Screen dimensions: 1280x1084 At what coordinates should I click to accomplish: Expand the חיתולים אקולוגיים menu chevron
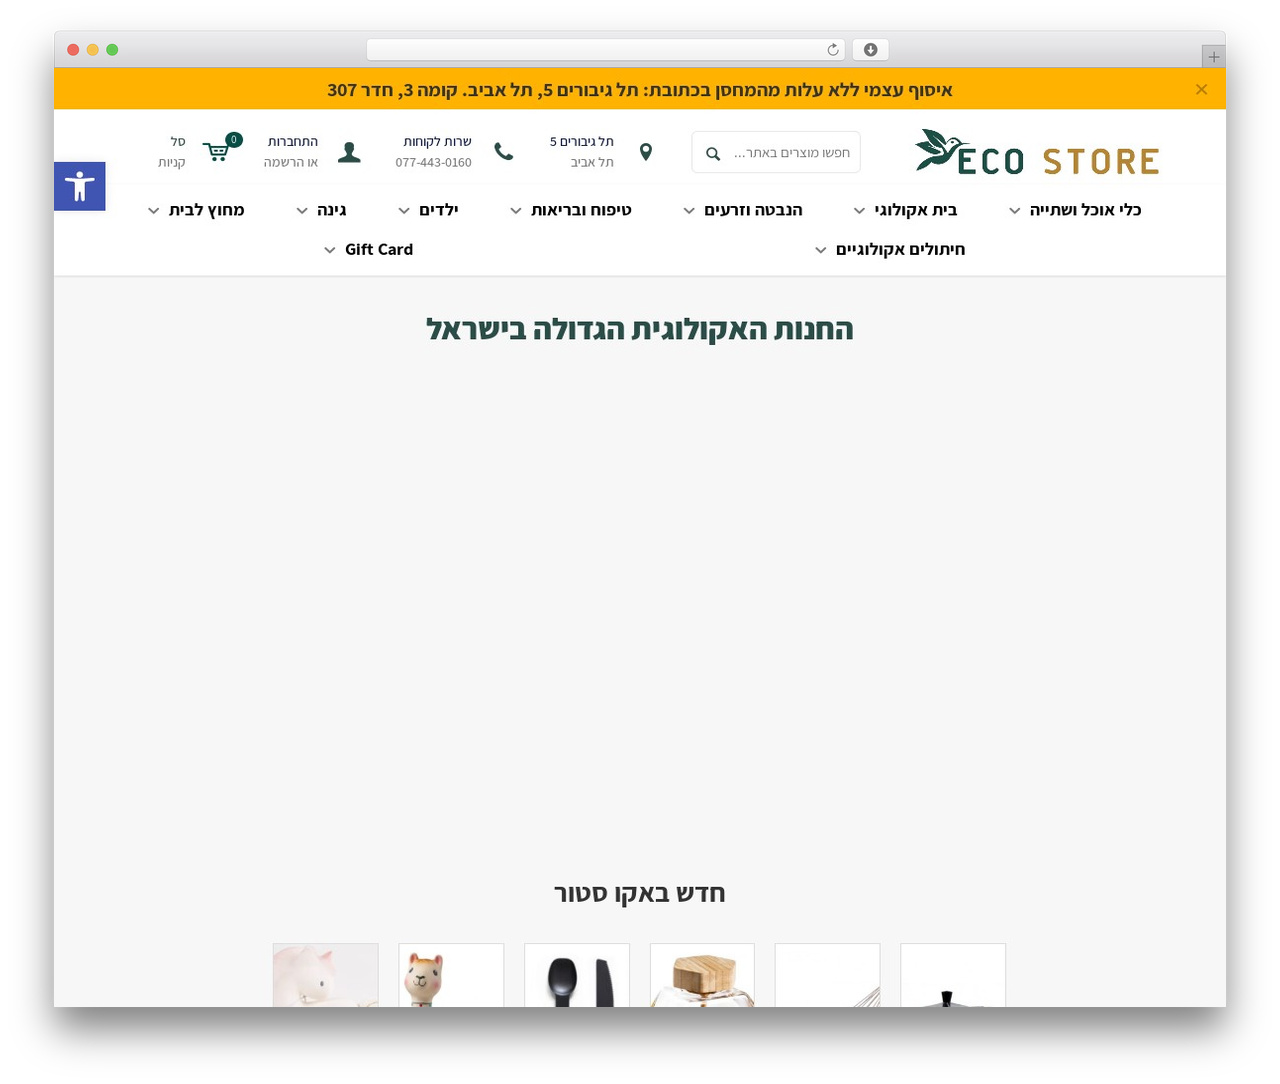pyautogui.click(x=821, y=250)
